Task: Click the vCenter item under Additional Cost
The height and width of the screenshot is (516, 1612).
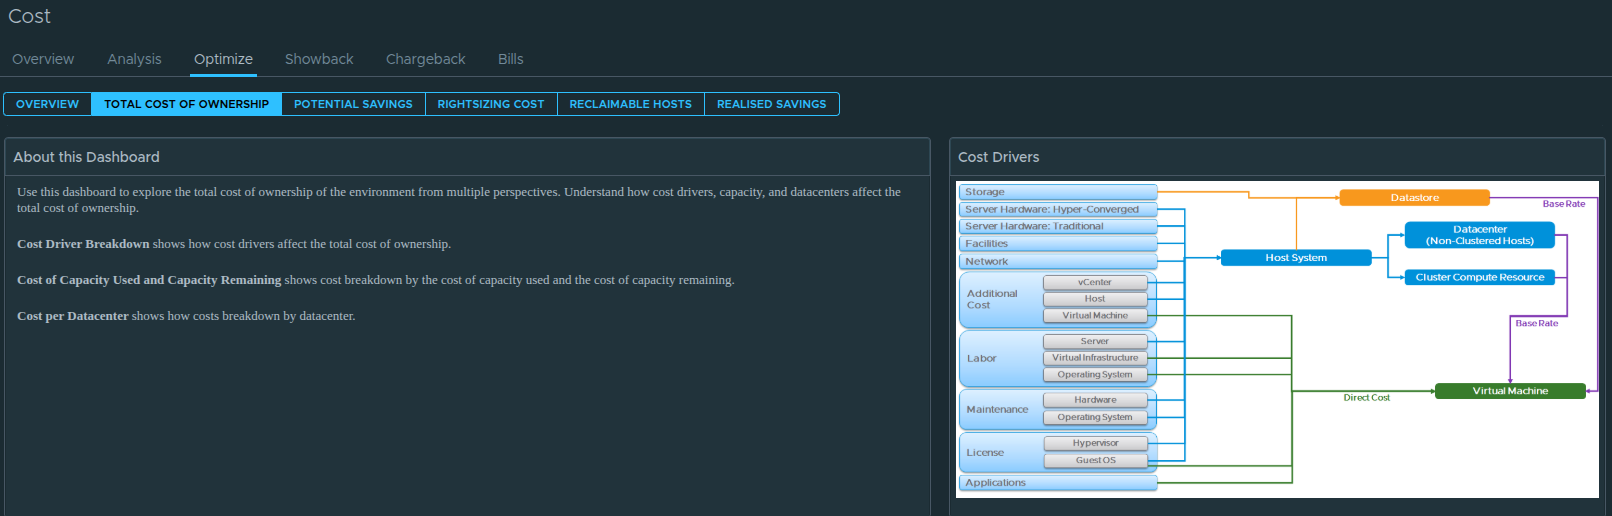Action: [x=1095, y=282]
